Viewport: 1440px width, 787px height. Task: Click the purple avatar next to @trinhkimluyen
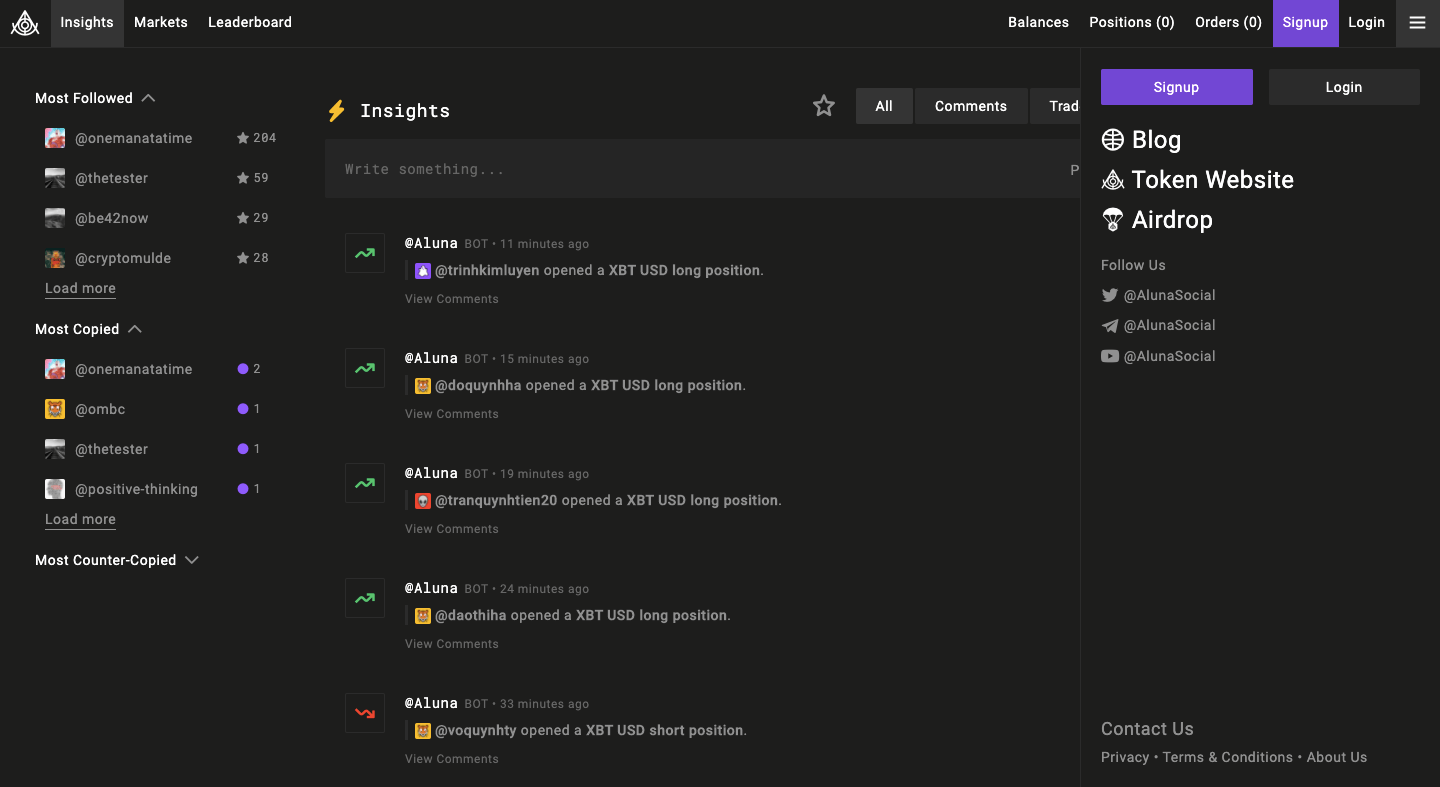pyautogui.click(x=423, y=271)
